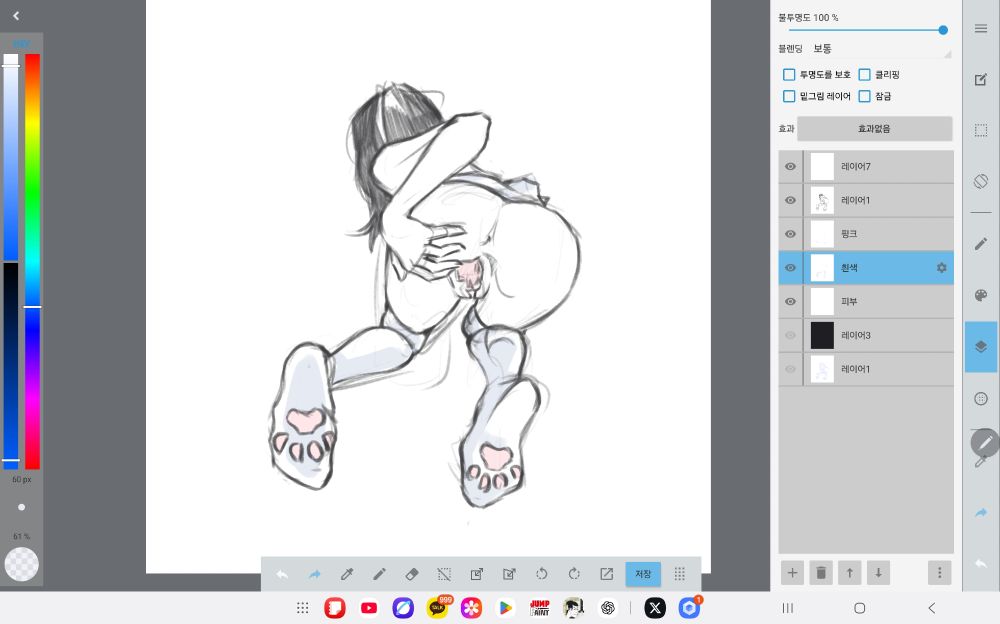
Task: Open the X app from taskbar
Action: click(x=655, y=608)
